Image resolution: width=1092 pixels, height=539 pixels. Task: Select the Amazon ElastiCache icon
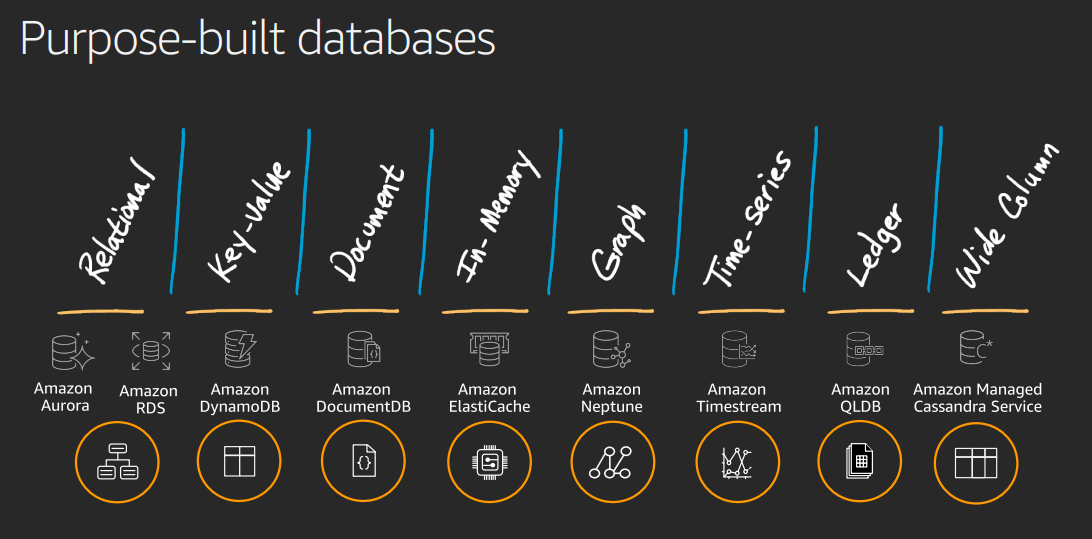pyautogui.click(x=487, y=349)
